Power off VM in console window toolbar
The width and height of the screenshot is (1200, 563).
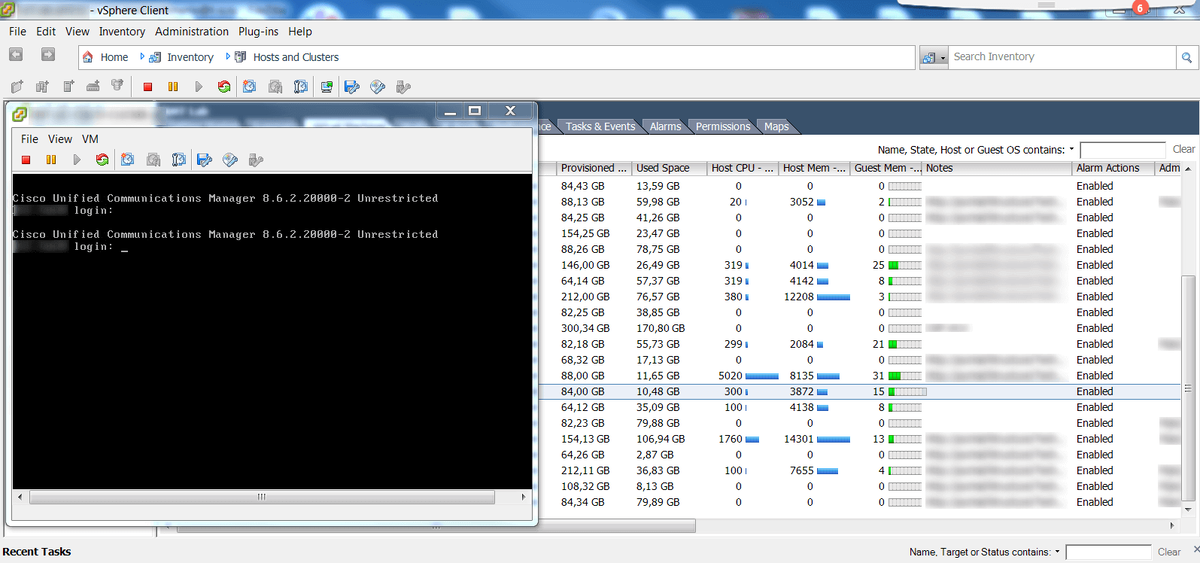[x=26, y=159]
